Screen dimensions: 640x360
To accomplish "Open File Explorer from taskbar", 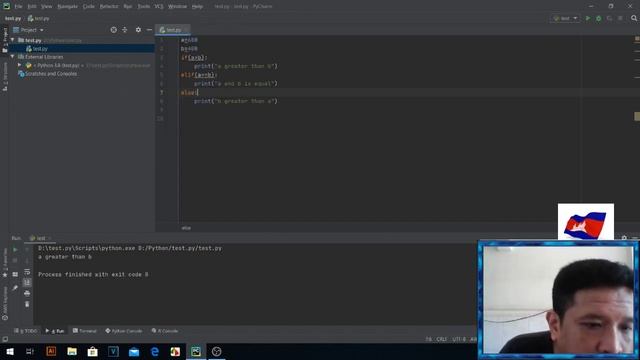I will [x=72, y=351].
